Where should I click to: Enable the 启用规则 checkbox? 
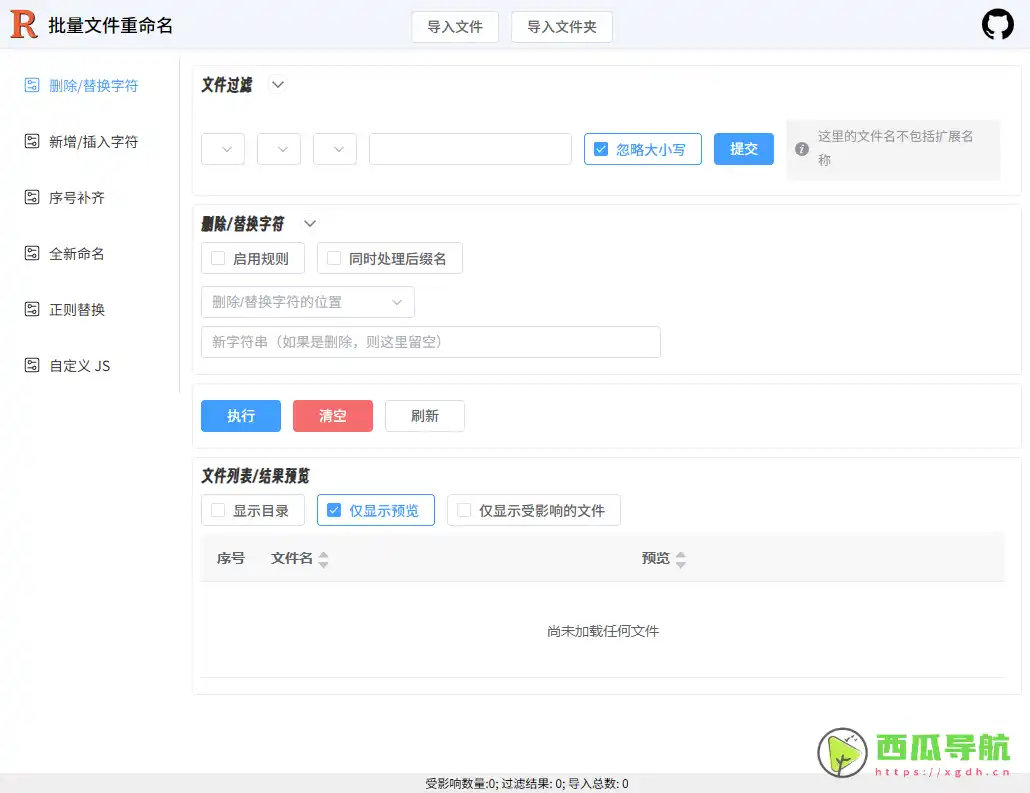click(217, 258)
